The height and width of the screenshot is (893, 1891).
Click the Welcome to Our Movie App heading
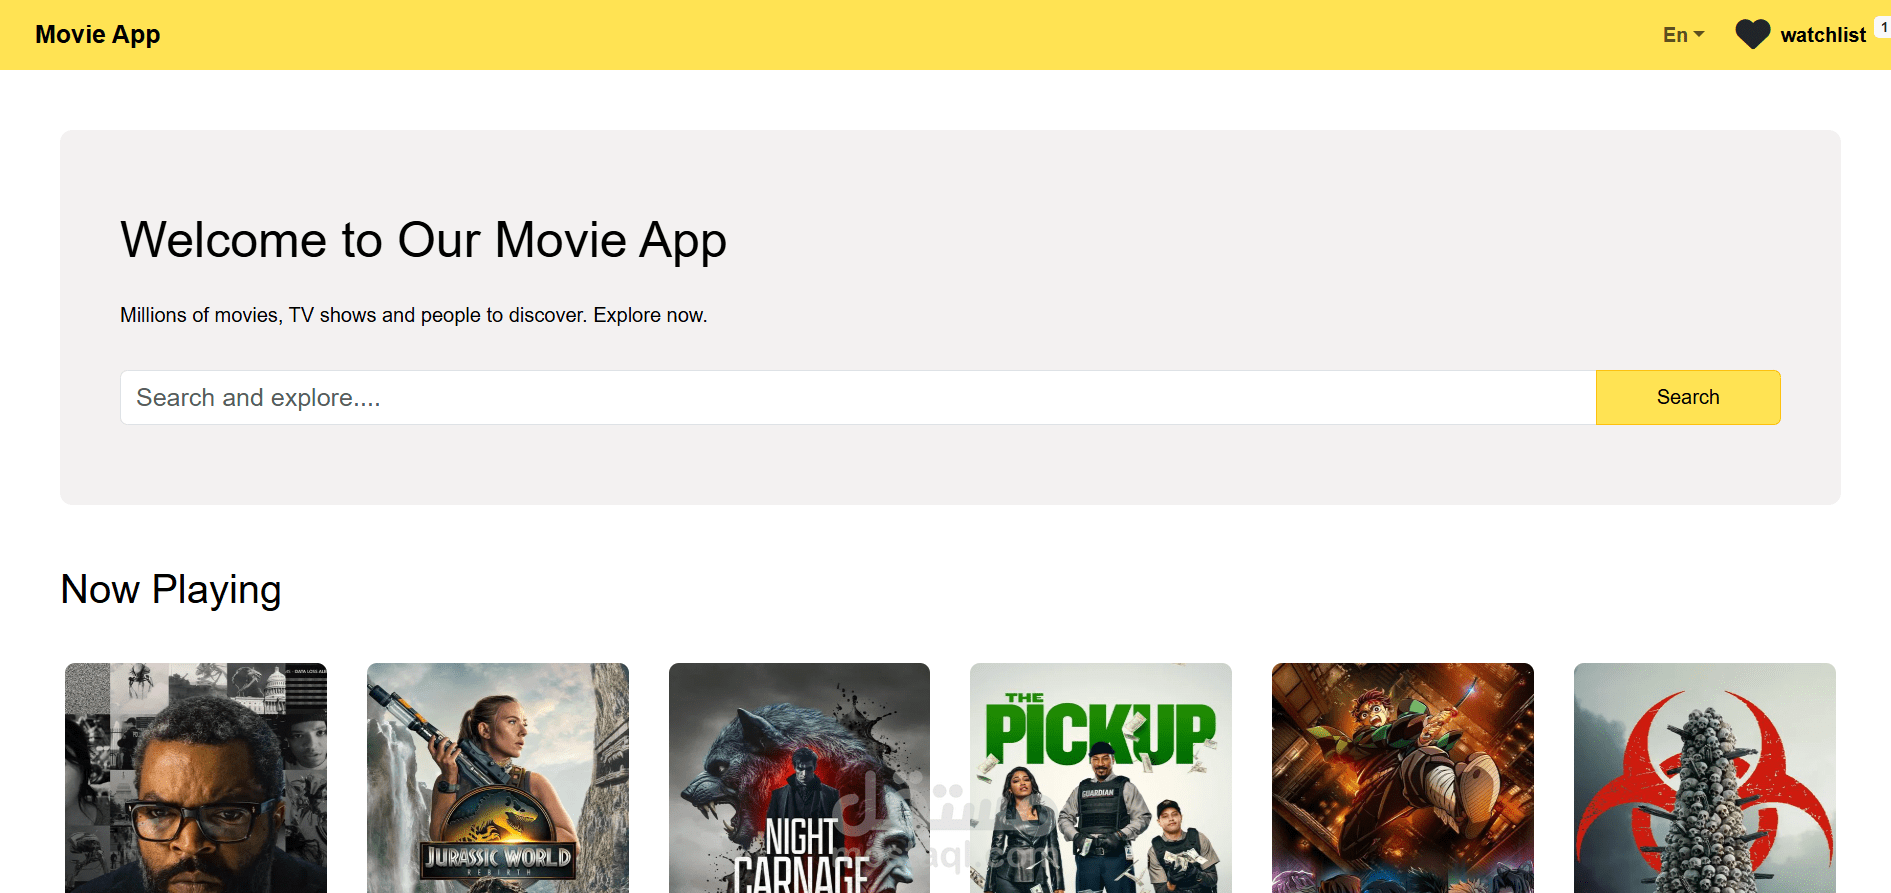(x=423, y=241)
